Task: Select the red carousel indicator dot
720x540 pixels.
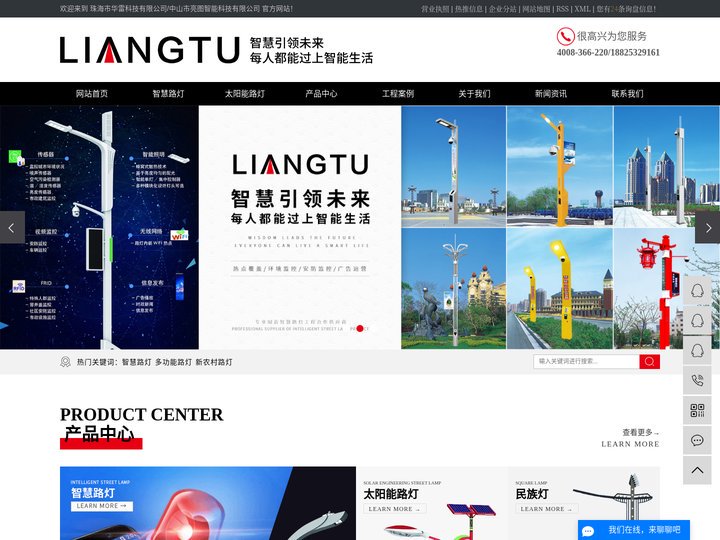Action: 360,328
